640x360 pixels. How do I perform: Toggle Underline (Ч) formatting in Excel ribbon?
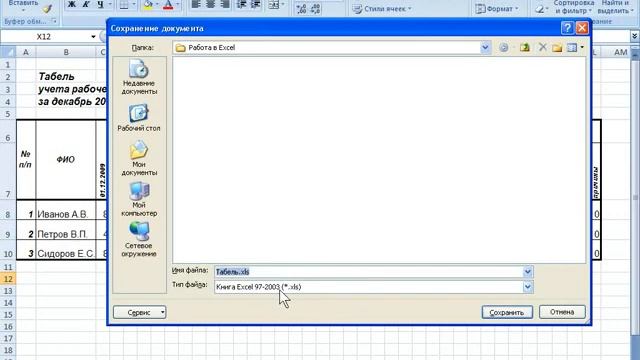click(x=100, y=4)
